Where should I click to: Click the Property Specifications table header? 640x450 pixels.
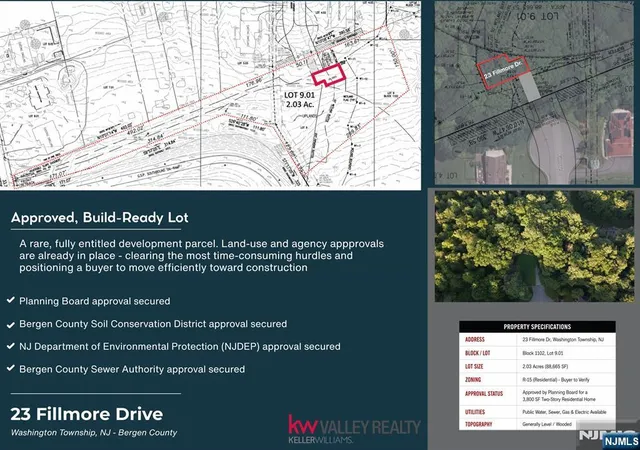537,327
